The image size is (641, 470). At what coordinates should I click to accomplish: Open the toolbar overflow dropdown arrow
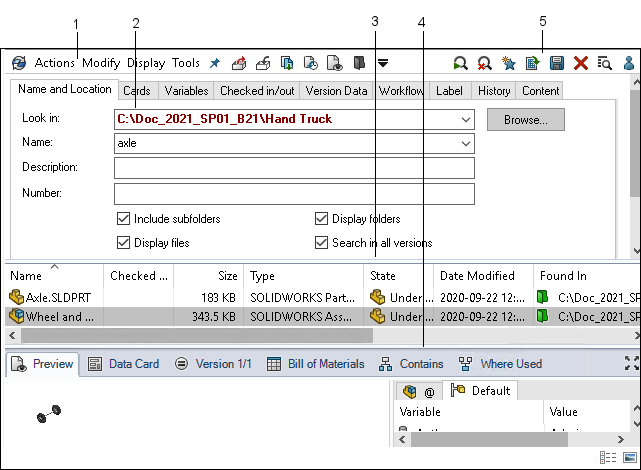click(383, 63)
